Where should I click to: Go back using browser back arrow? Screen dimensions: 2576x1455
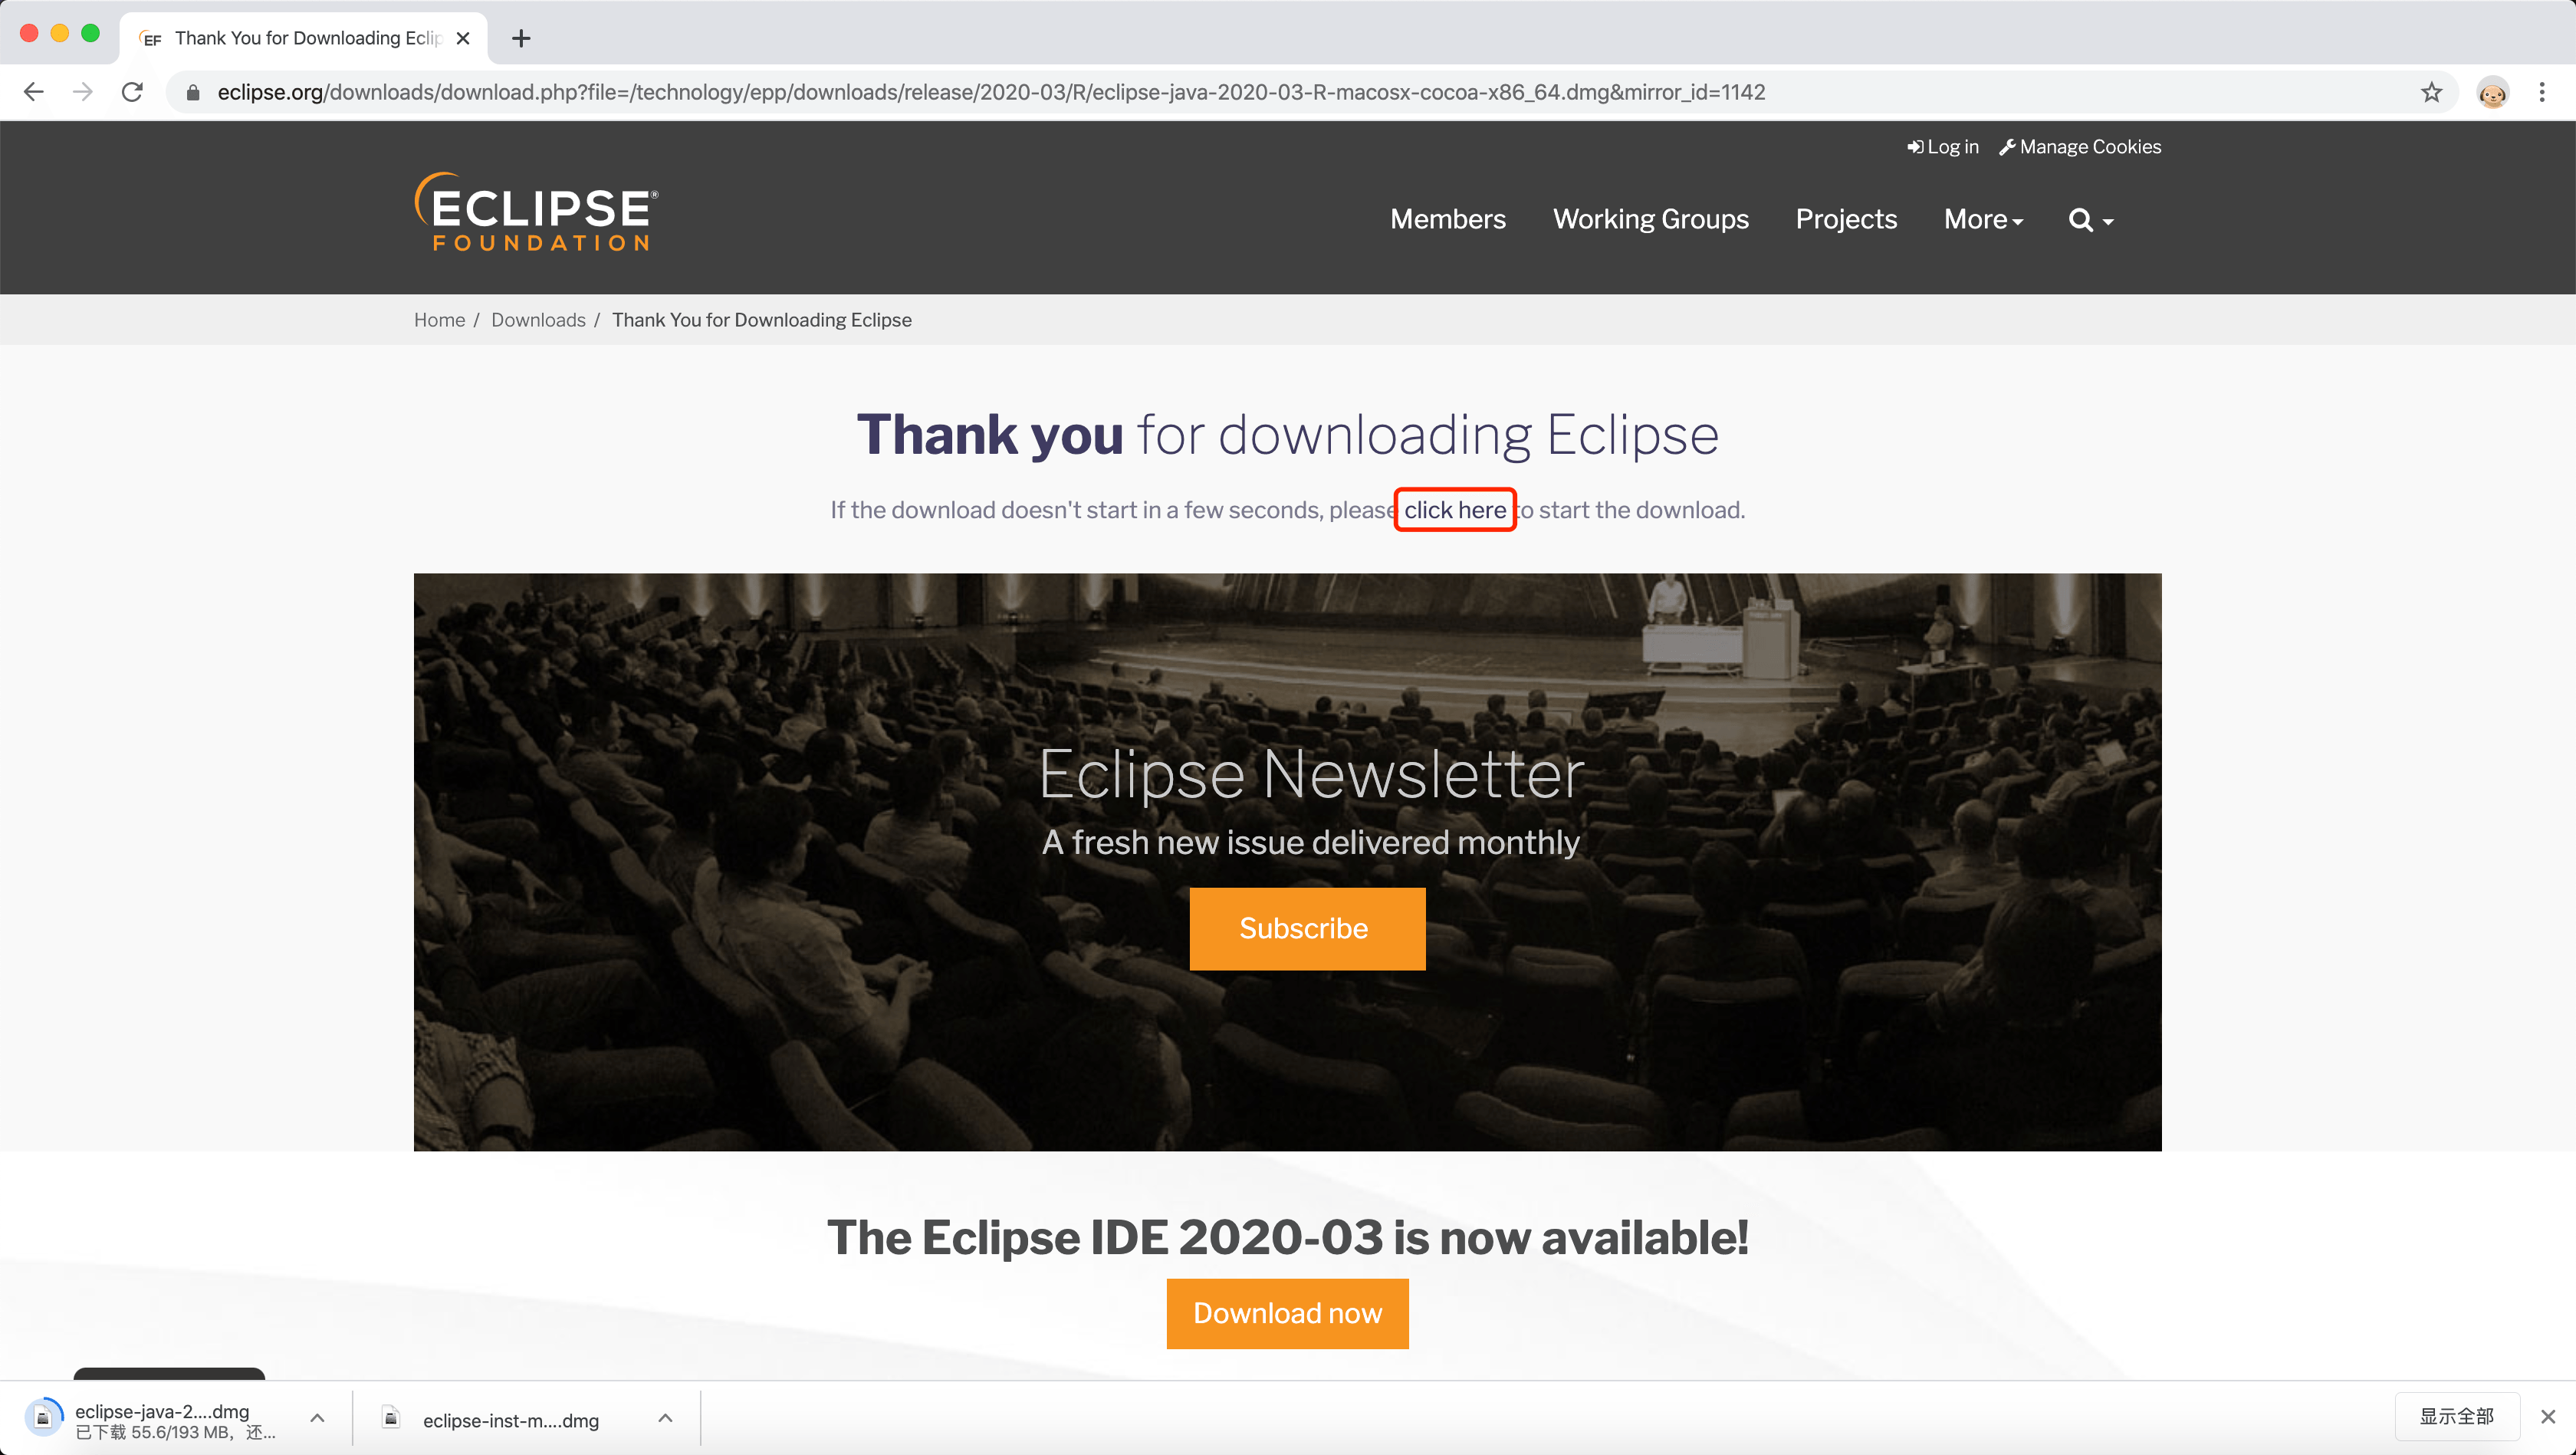[34, 92]
